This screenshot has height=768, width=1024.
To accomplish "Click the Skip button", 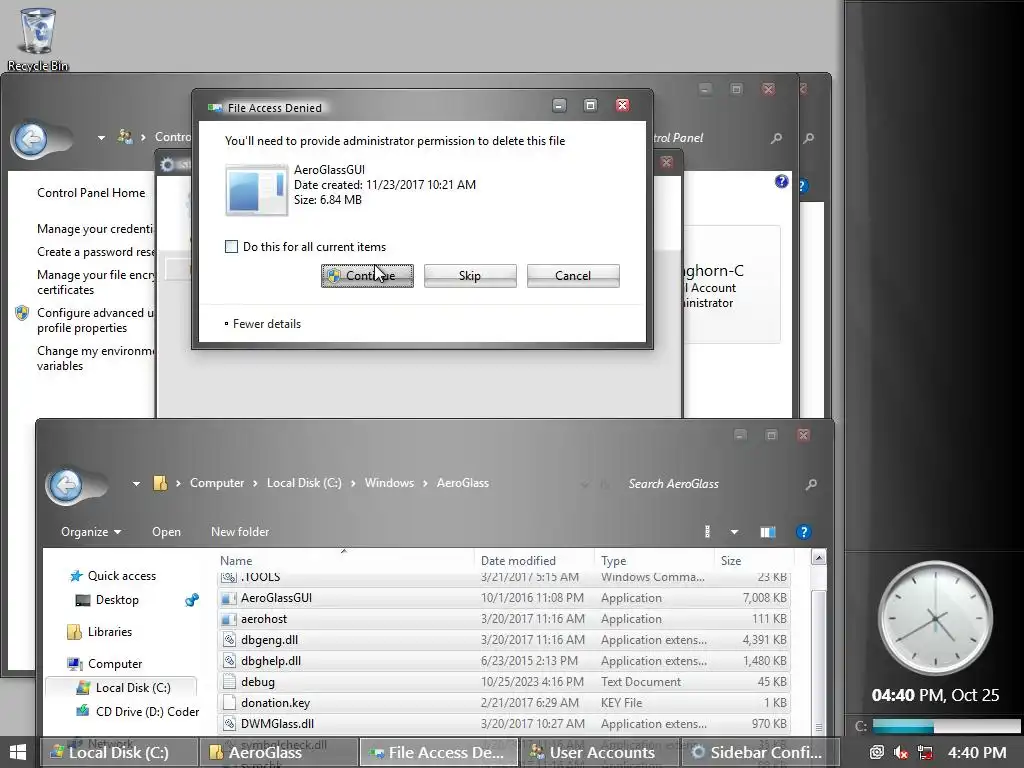I will tap(470, 276).
